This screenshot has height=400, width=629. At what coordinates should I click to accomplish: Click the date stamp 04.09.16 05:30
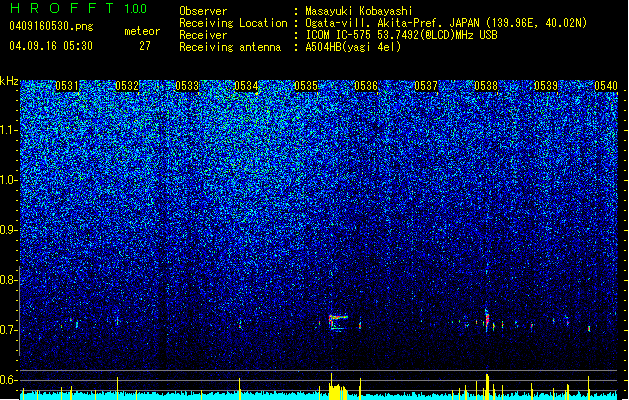[51, 46]
